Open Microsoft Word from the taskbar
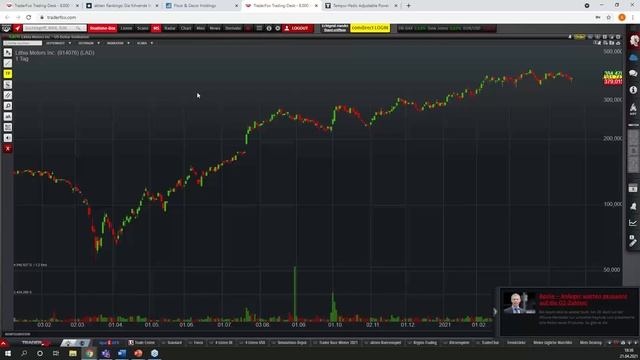 pyautogui.click(x=122, y=353)
